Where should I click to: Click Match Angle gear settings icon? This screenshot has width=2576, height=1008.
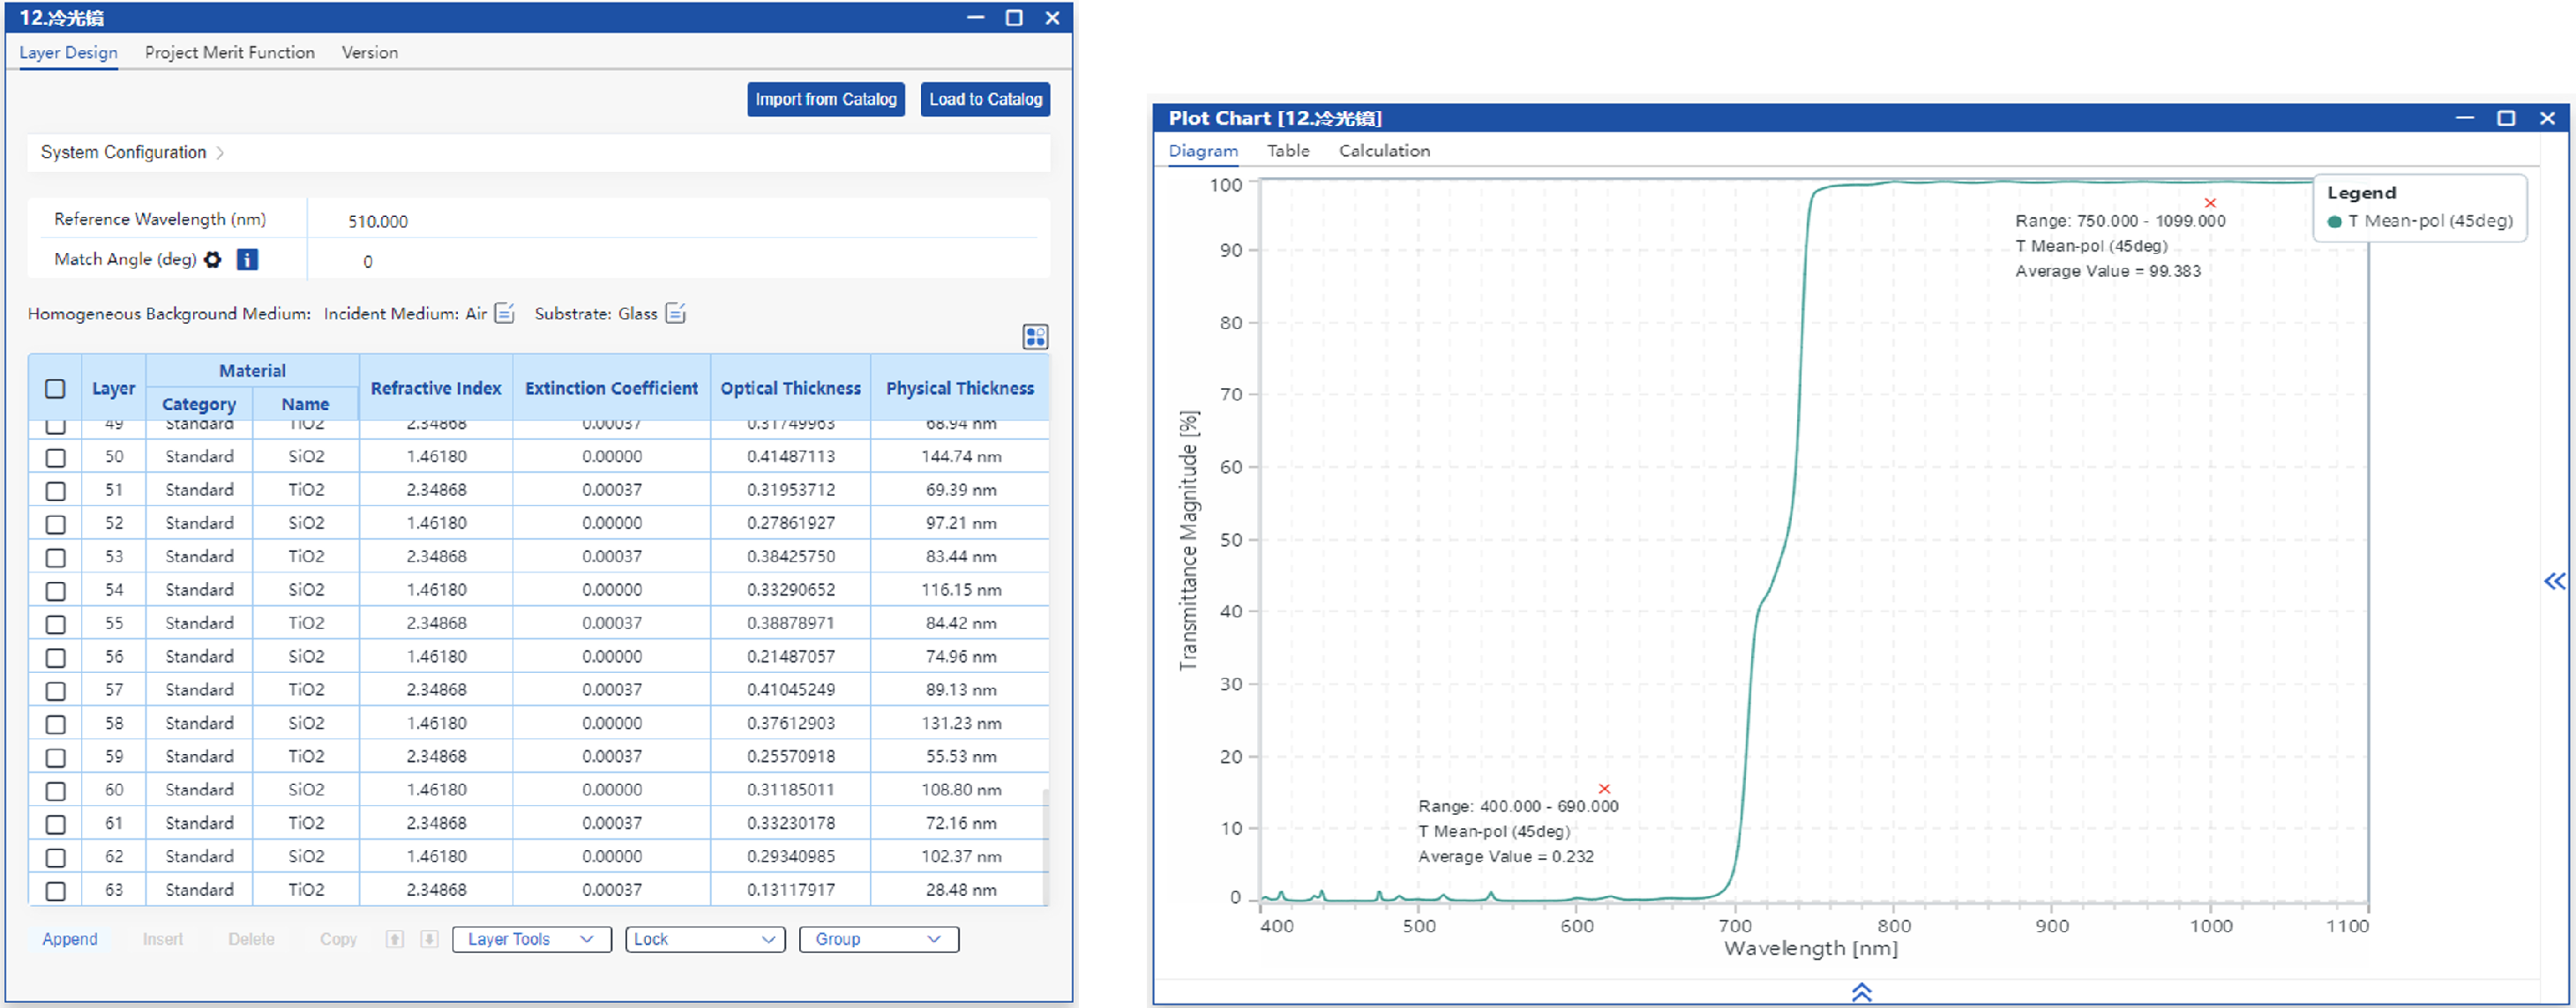point(212,260)
